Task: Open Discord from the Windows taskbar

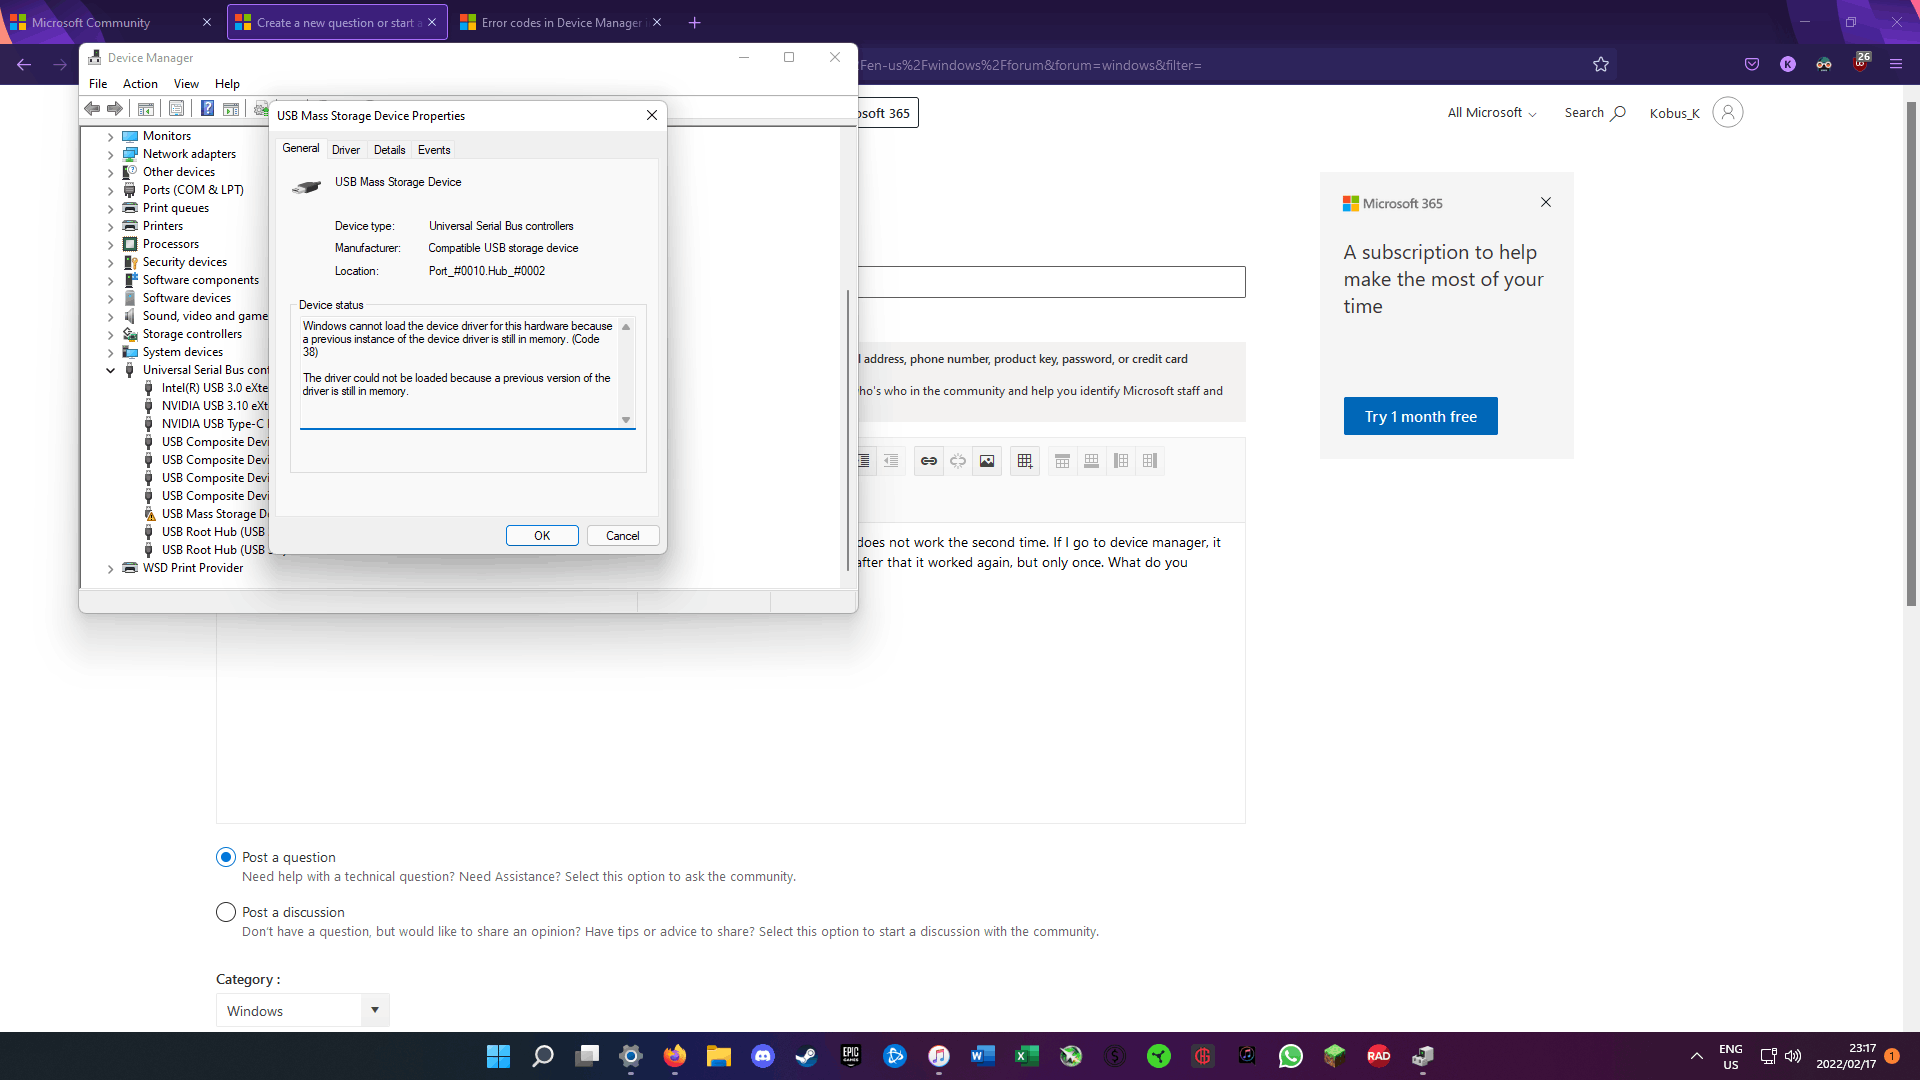Action: [763, 1056]
